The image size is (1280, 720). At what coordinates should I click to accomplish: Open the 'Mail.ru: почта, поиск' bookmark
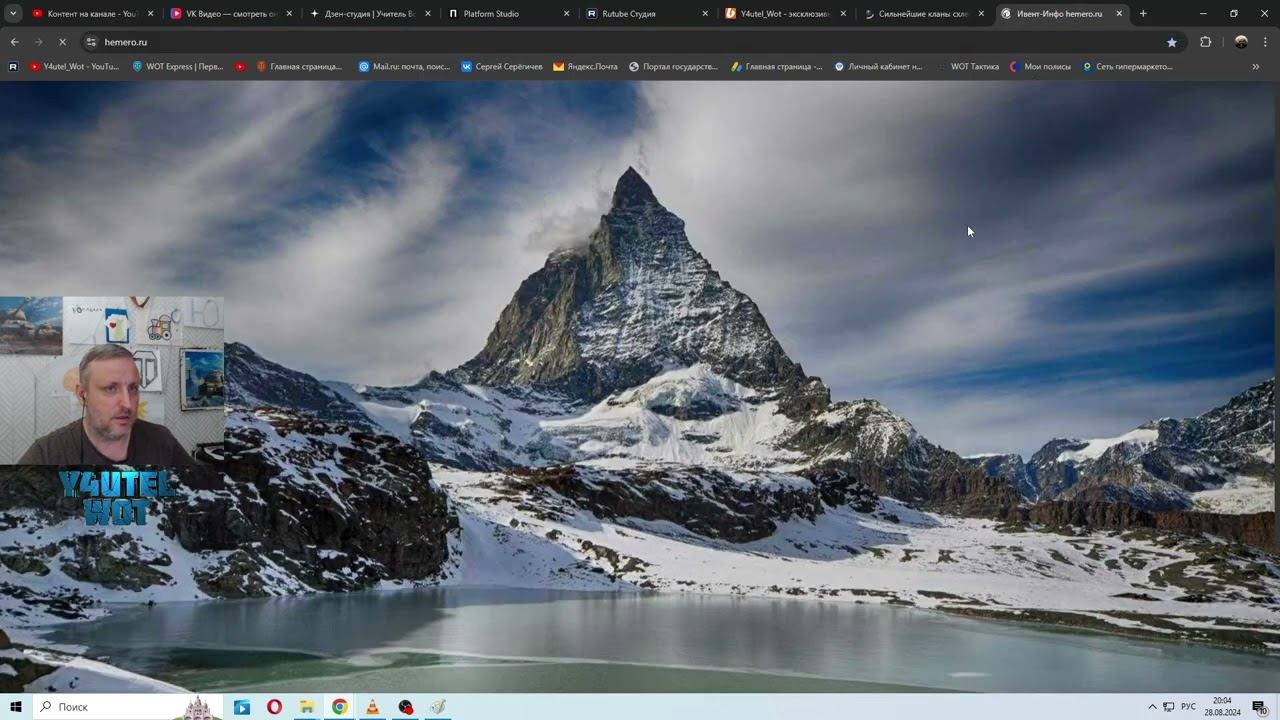pos(405,67)
